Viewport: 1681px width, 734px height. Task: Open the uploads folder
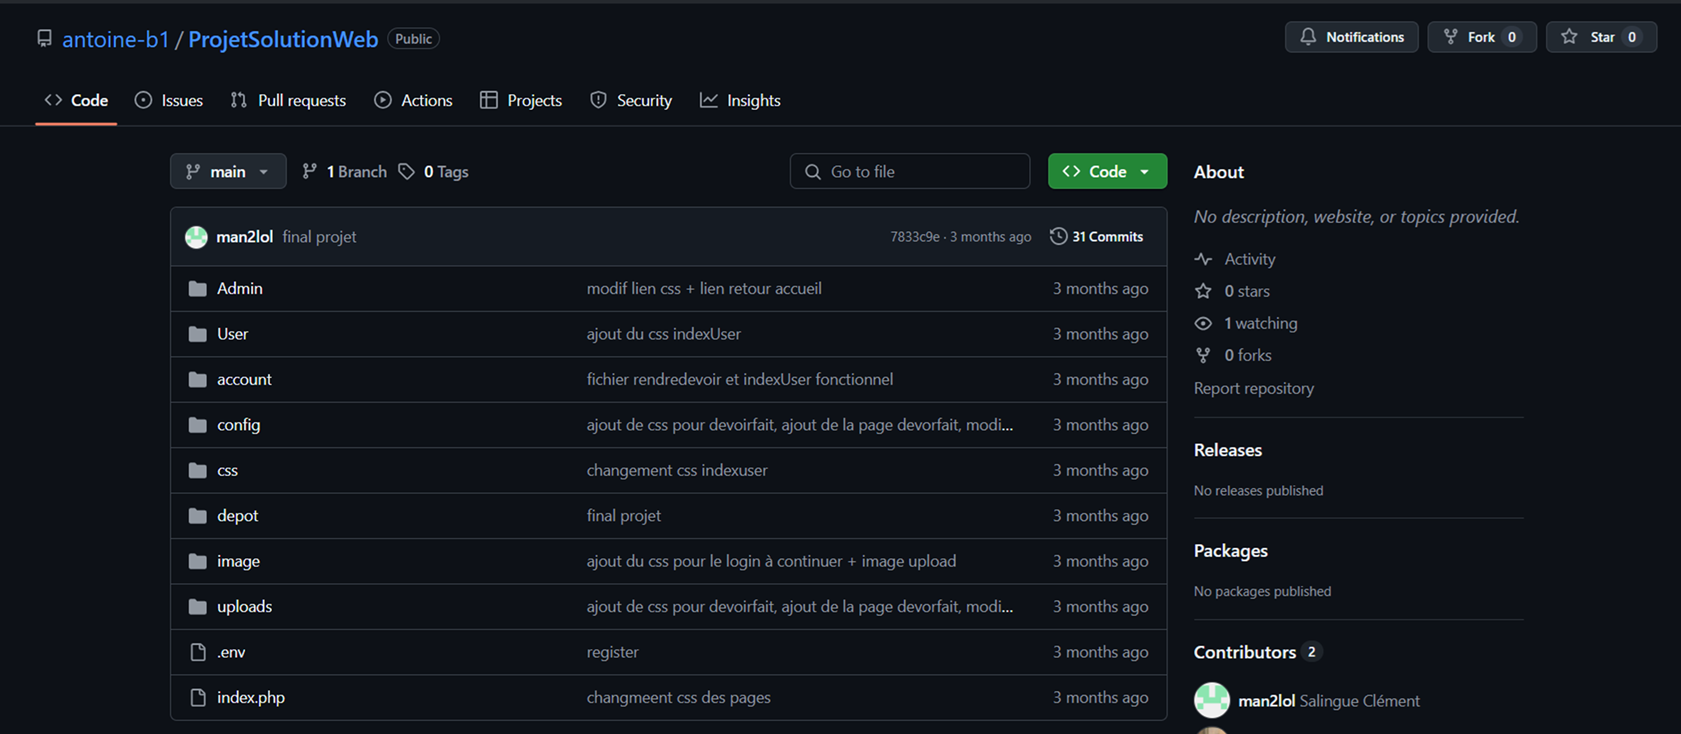(x=245, y=607)
